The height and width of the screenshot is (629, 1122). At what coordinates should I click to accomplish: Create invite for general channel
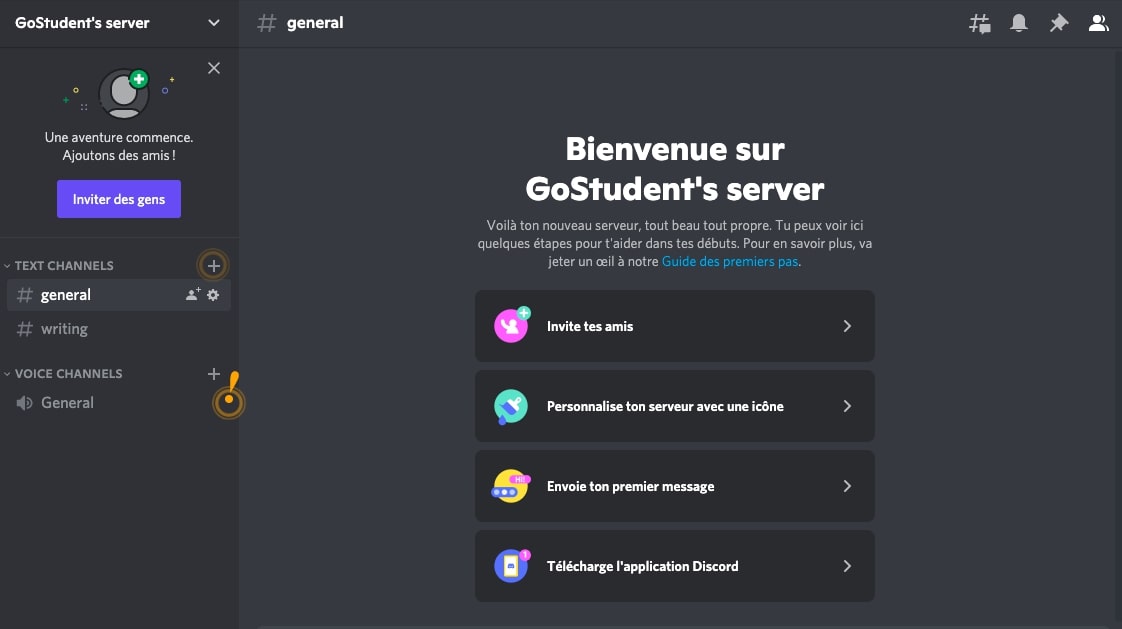tap(192, 295)
